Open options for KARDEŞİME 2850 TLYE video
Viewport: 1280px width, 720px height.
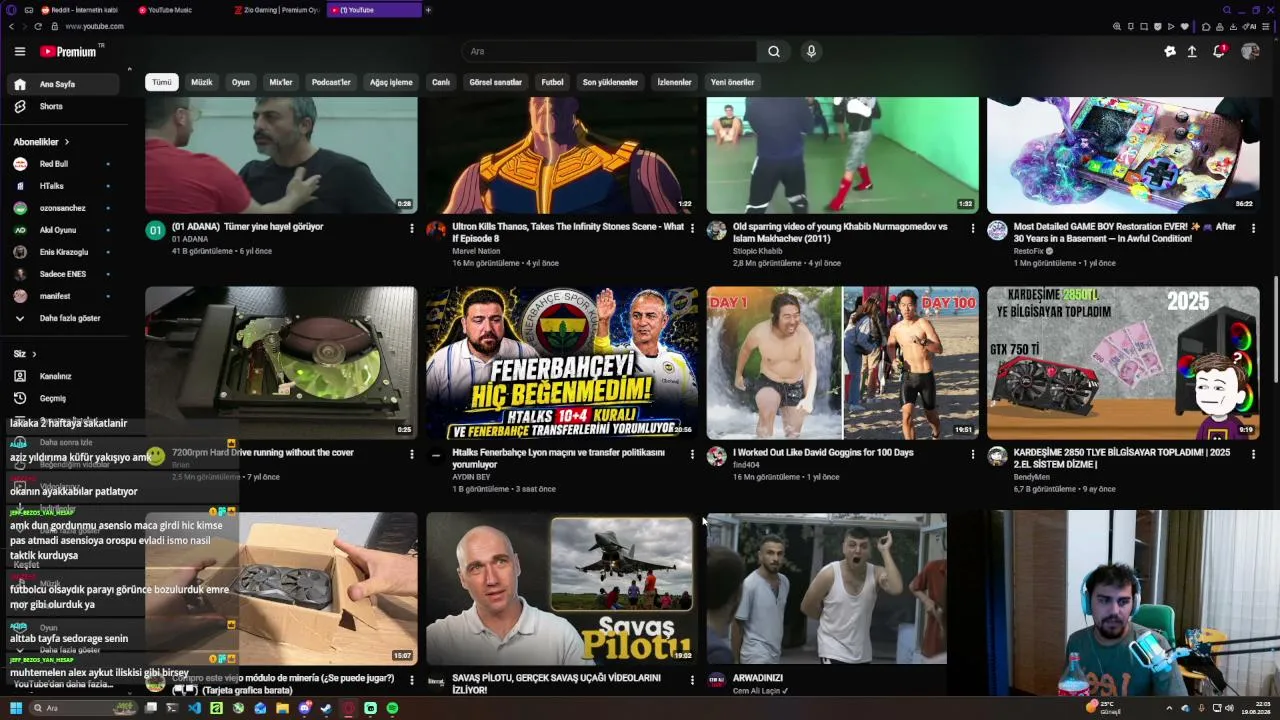(1253, 454)
